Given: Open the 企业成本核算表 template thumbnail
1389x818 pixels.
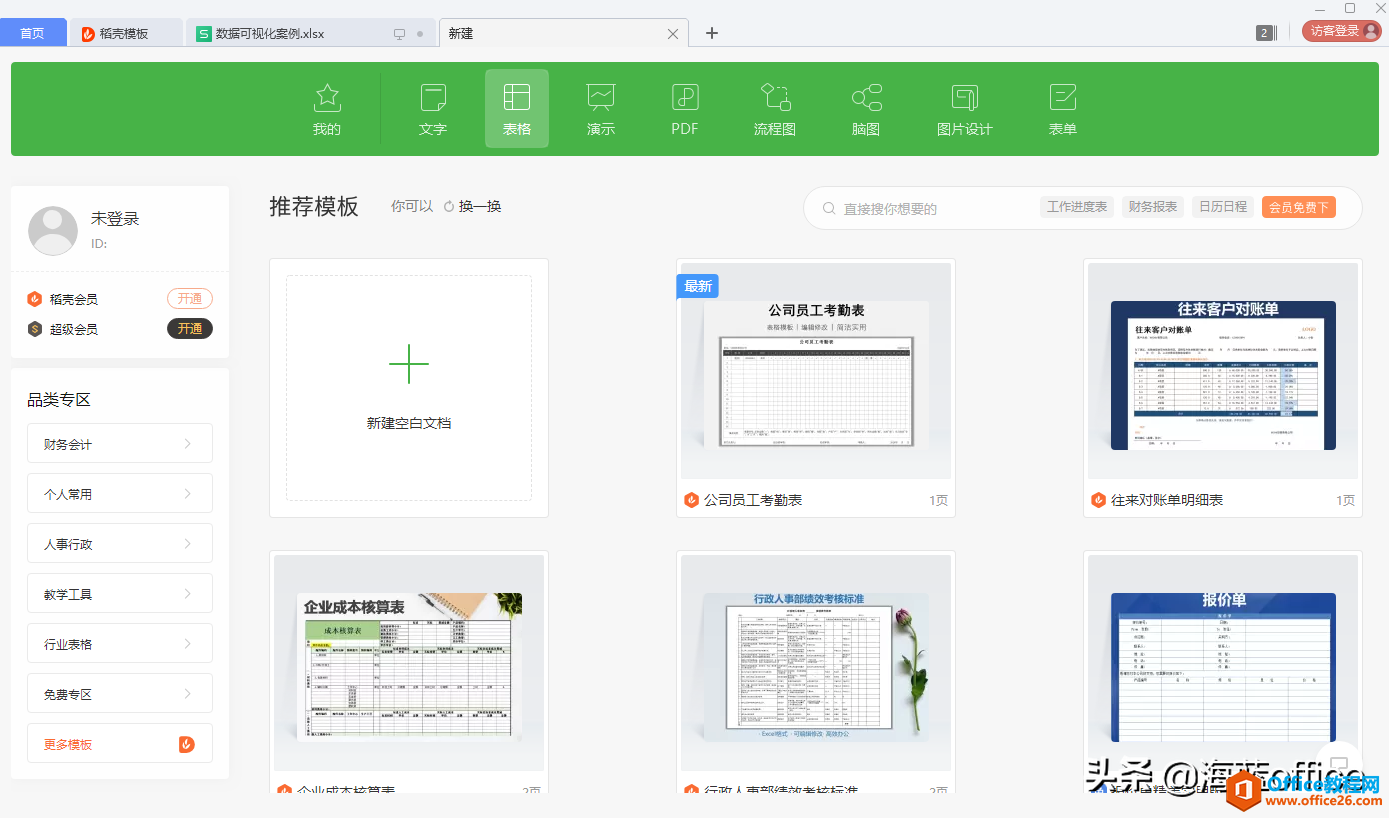Looking at the screenshot, I should [409, 663].
